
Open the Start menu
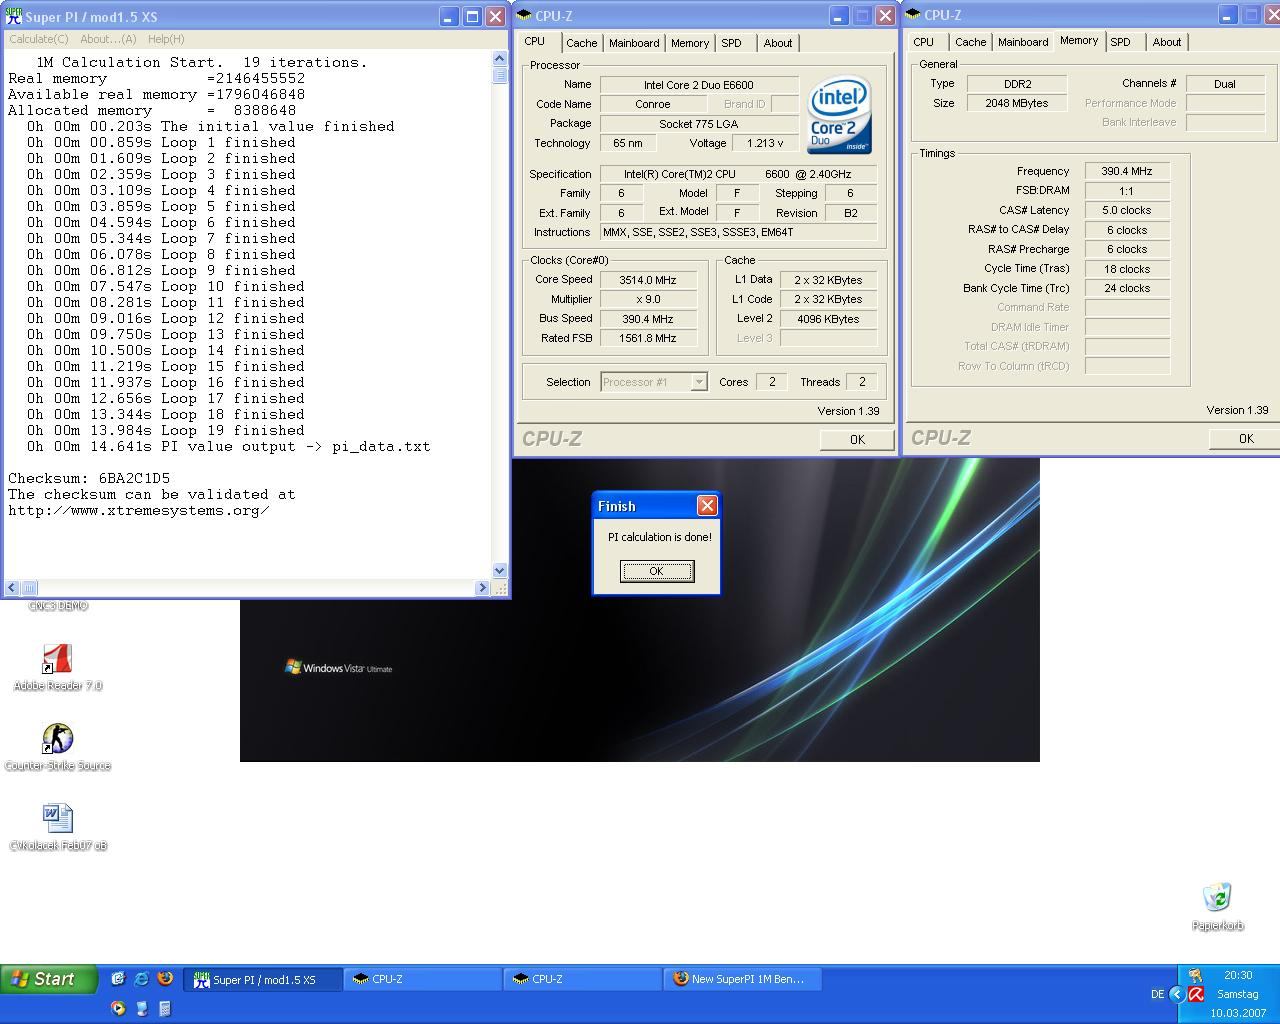coord(49,979)
